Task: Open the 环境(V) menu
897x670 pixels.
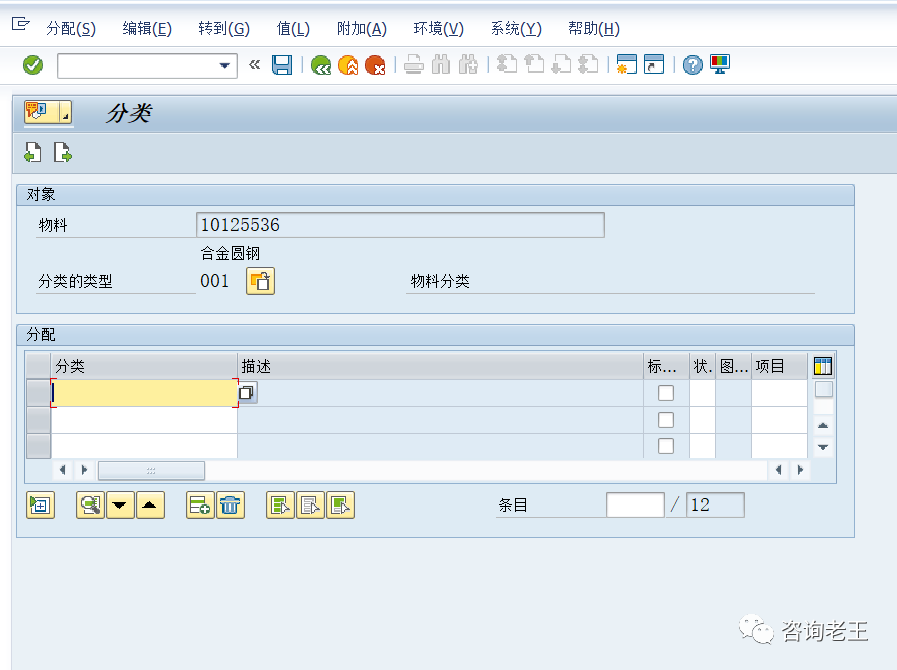Action: pos(438,29)
